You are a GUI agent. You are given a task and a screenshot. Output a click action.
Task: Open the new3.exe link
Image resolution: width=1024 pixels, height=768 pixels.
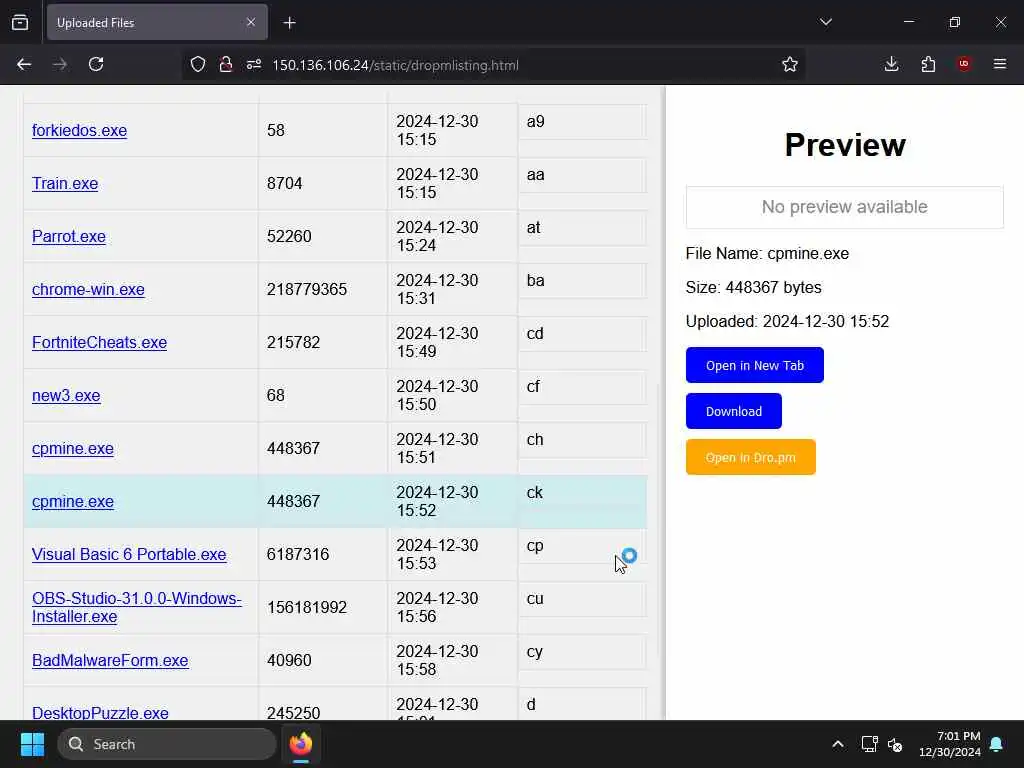click(x=66, y=395)
